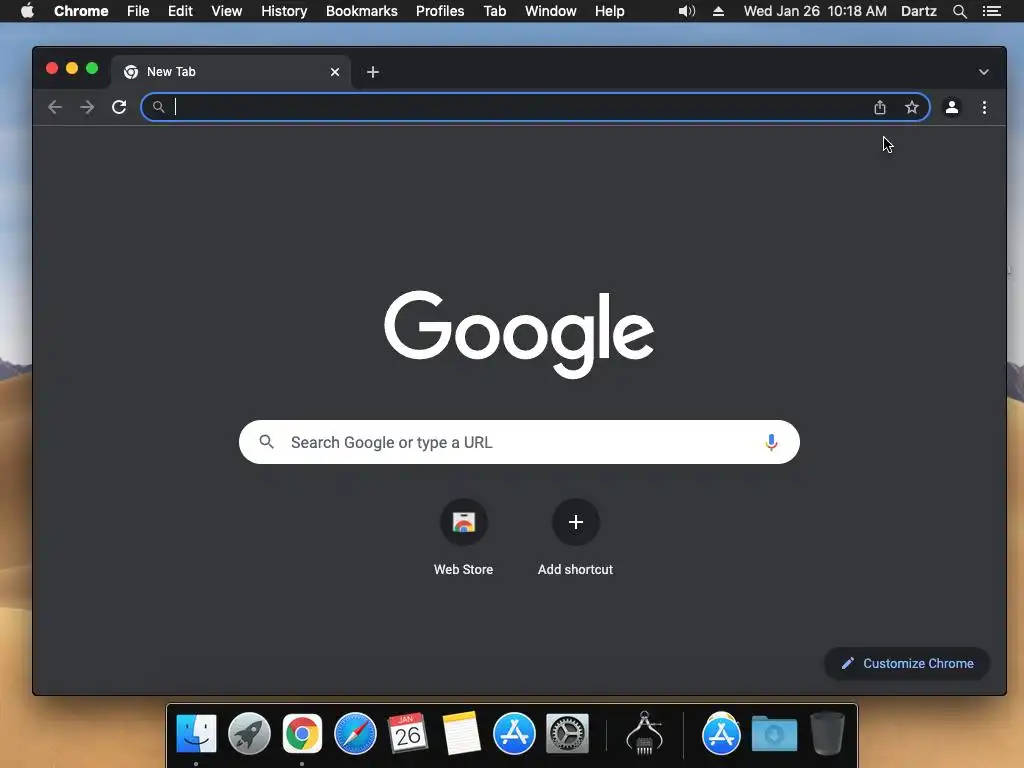Open Calendar from the Dock
The height and width of the screenshot is (768, 1024).
pyautogui.click(x=408, y=733)
